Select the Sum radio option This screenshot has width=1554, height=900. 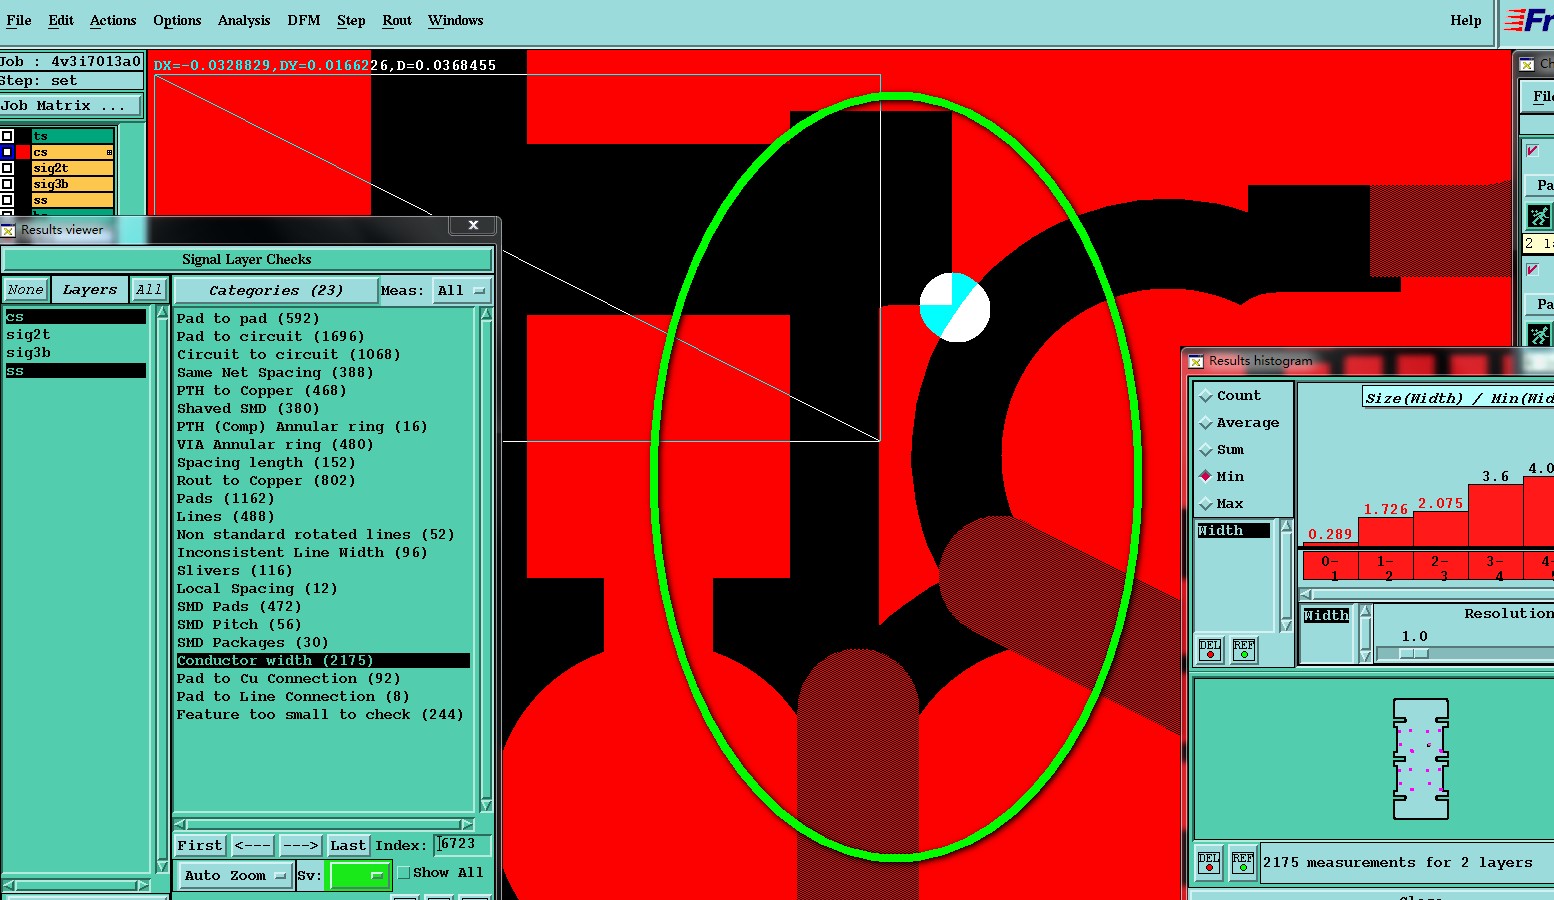pyautogui.click(x=1206, y=450)
